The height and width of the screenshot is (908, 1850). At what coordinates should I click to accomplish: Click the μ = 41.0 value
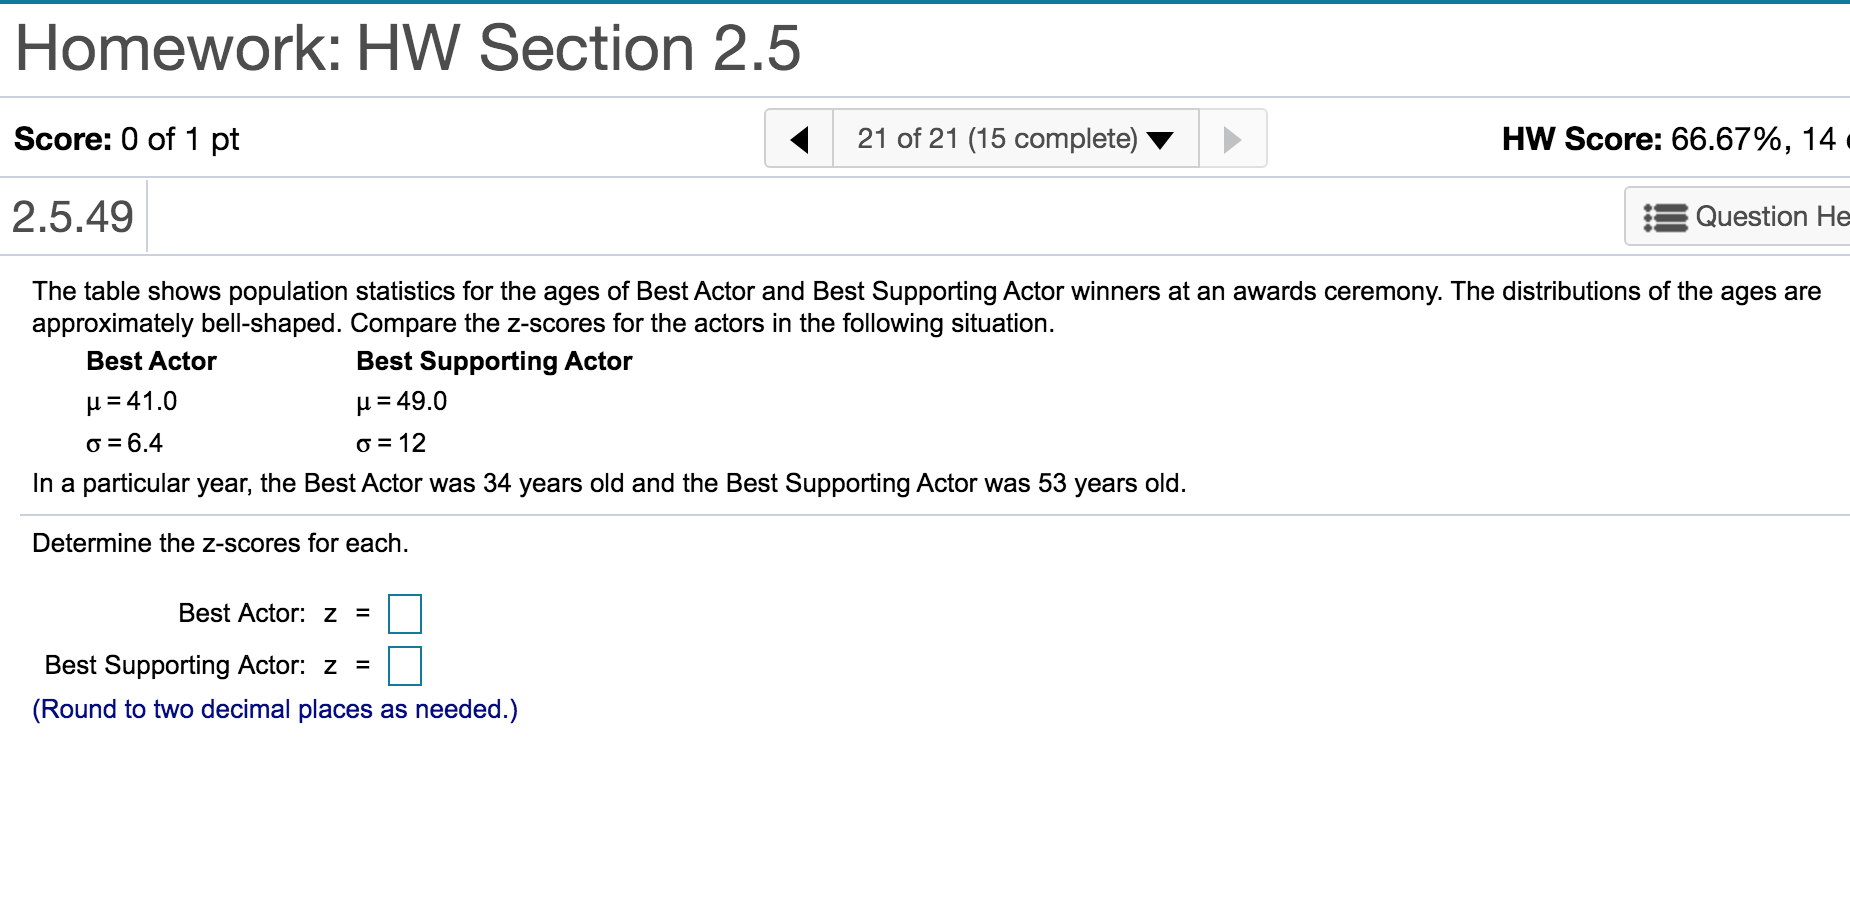pos(132,401)
